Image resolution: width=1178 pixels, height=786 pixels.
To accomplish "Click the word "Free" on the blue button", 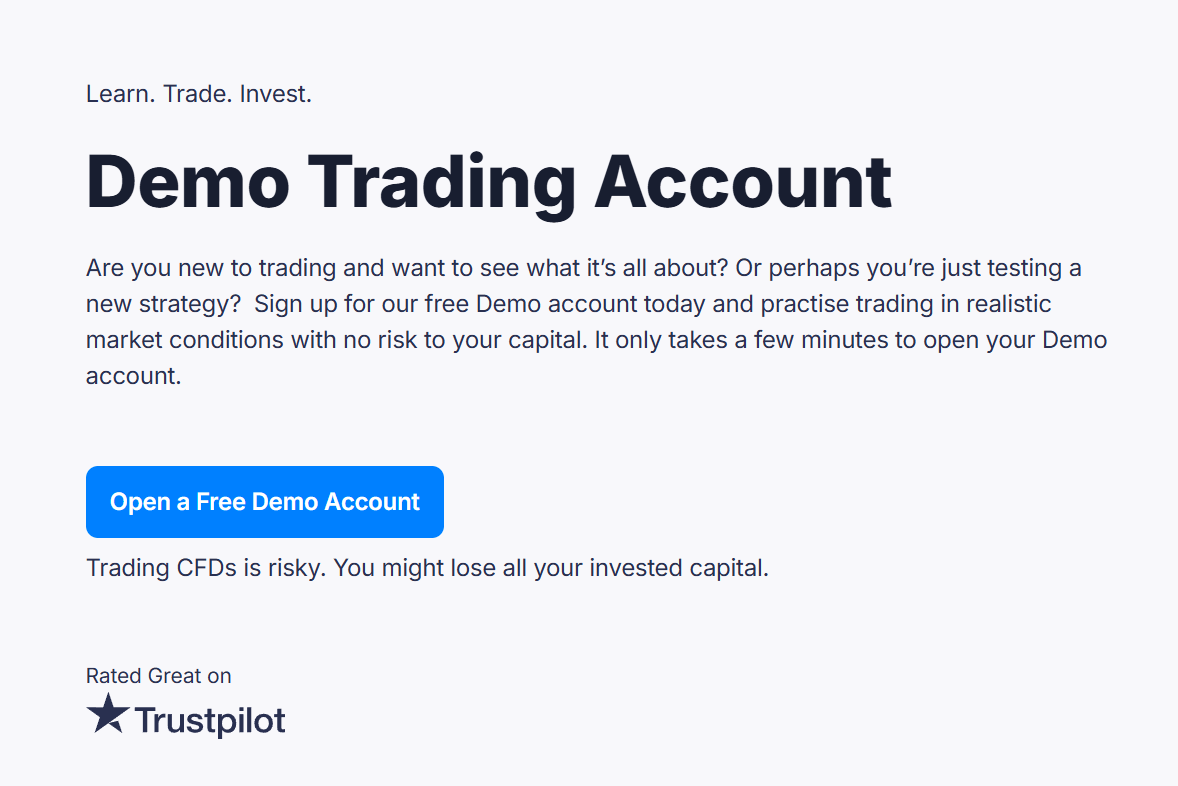I will 221,502.
